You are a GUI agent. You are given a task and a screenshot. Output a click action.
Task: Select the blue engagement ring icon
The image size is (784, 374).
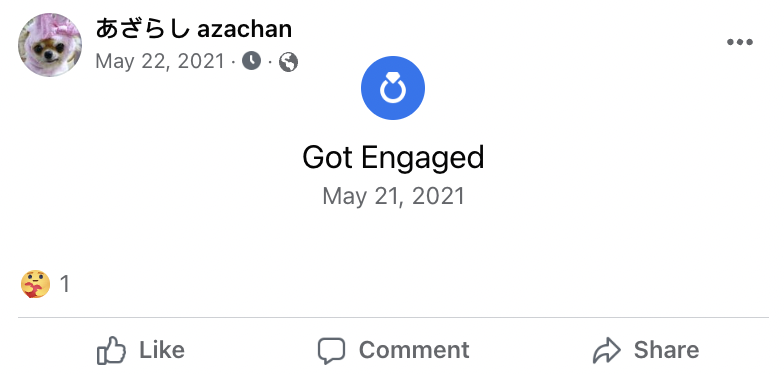pyautogui.click(x=393, y=88)
